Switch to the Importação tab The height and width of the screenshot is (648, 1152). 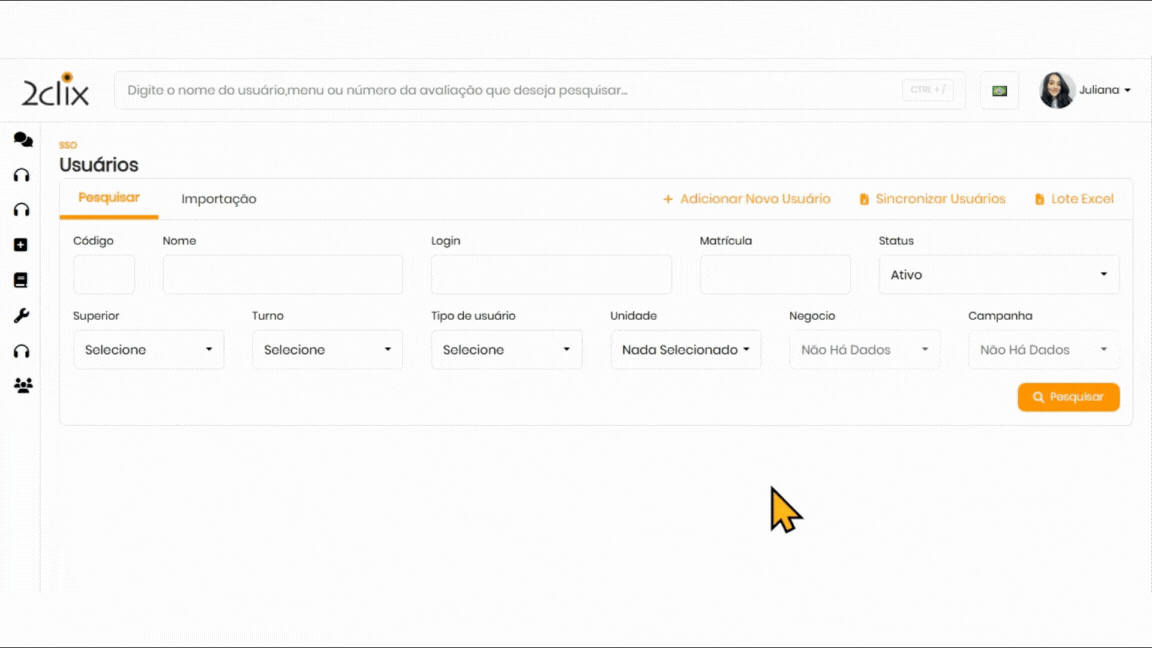tap(219, 199)
